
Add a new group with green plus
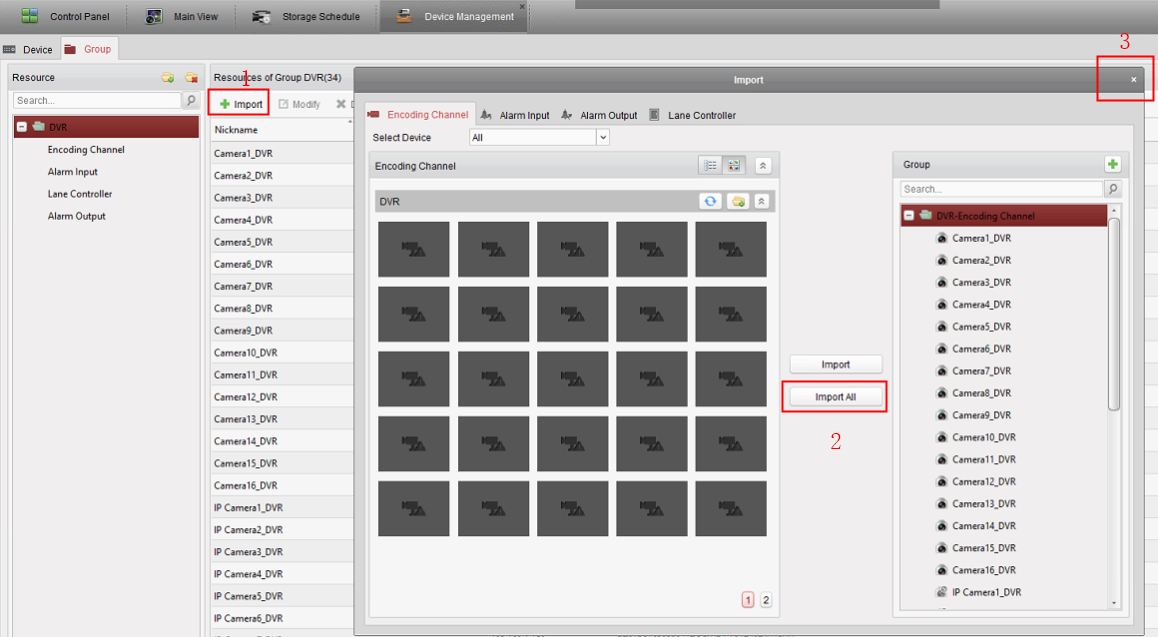(x=1113, y=164)
